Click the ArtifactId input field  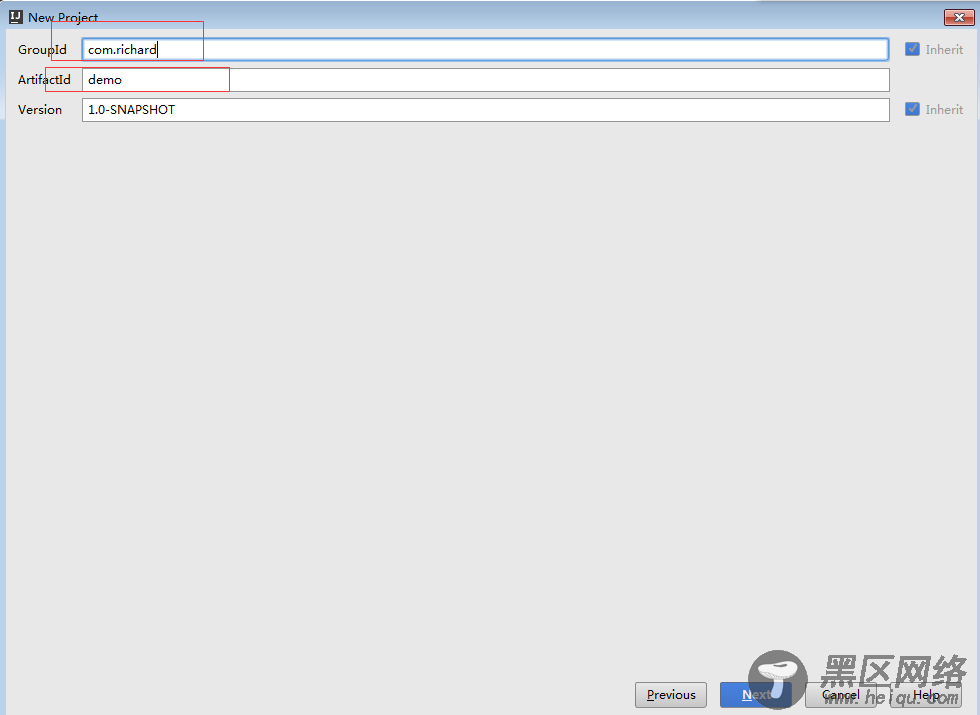click(485, 79)
